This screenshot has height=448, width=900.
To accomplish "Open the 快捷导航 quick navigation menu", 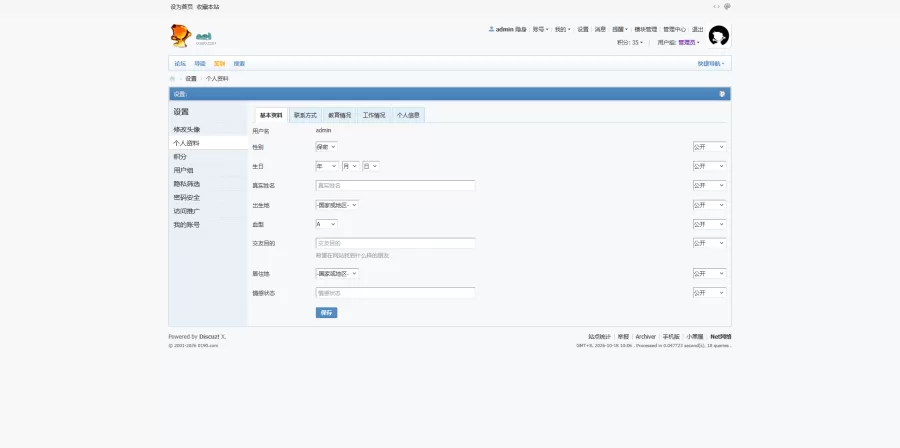I will click(x=711, y=64).
